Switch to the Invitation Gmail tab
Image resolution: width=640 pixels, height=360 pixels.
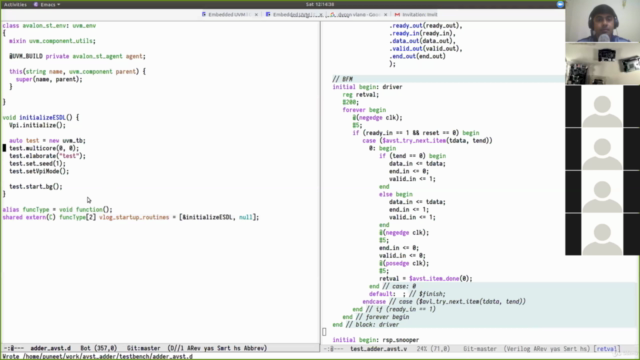[x=416, y=14]
